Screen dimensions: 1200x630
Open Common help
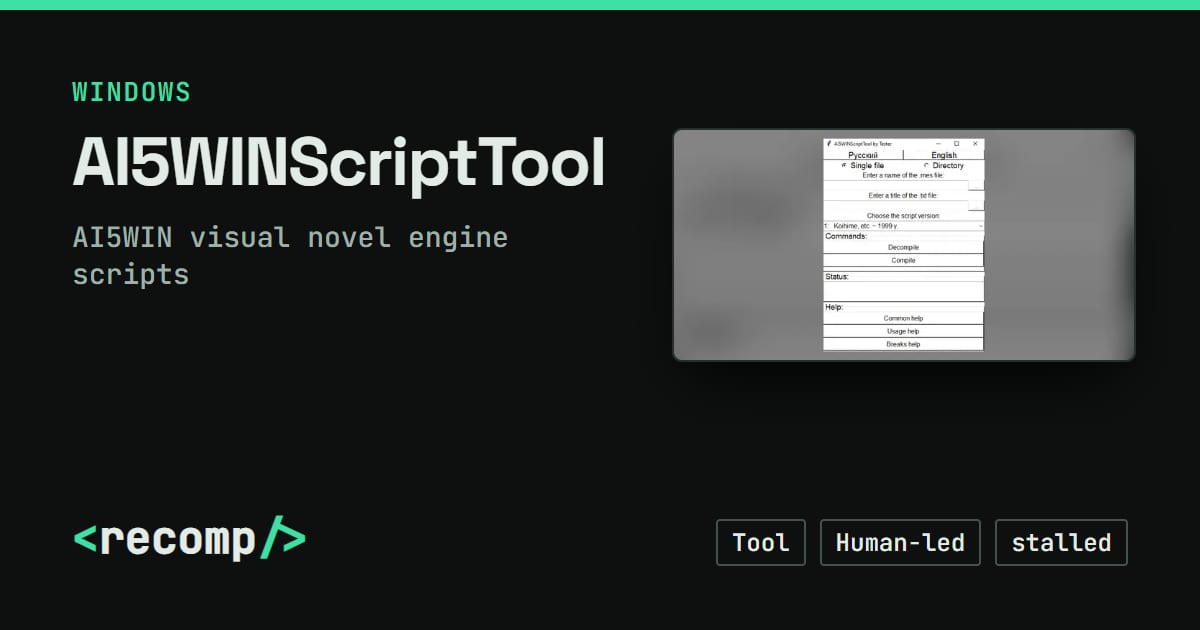coord(904,318)
